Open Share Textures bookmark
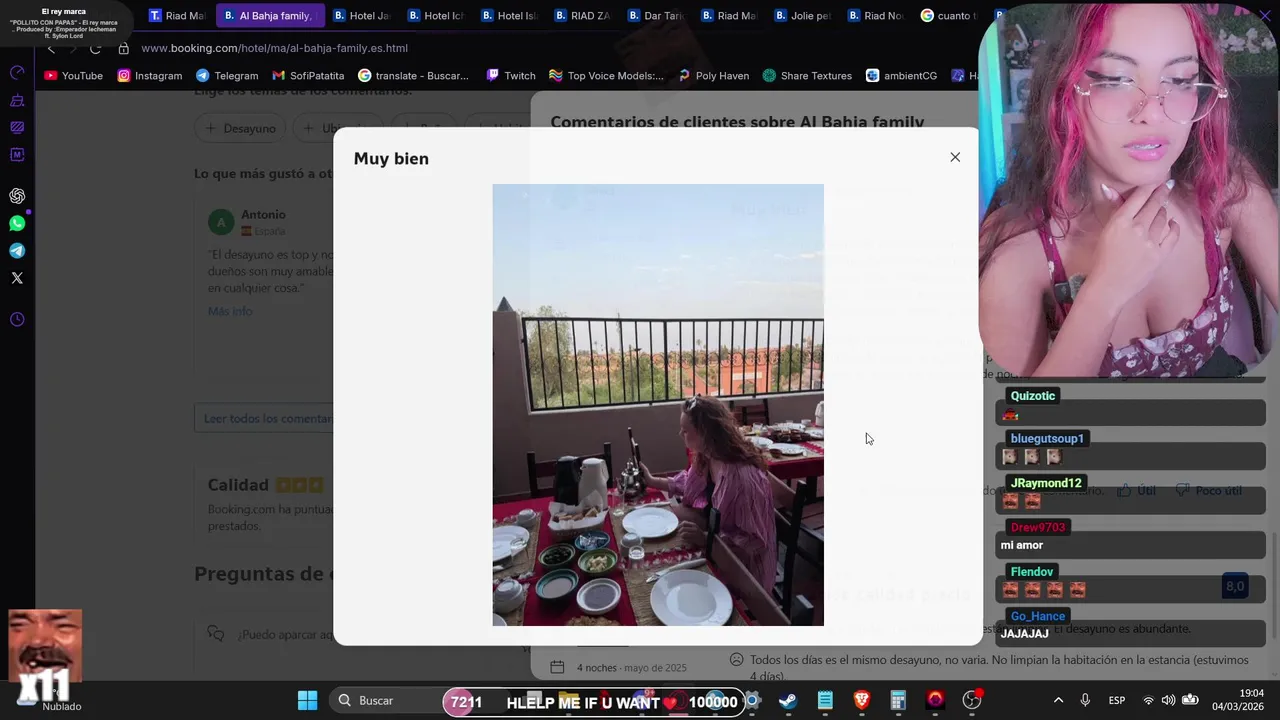The height and width of the screenshot is (720, 1280). tap(807, 75)
